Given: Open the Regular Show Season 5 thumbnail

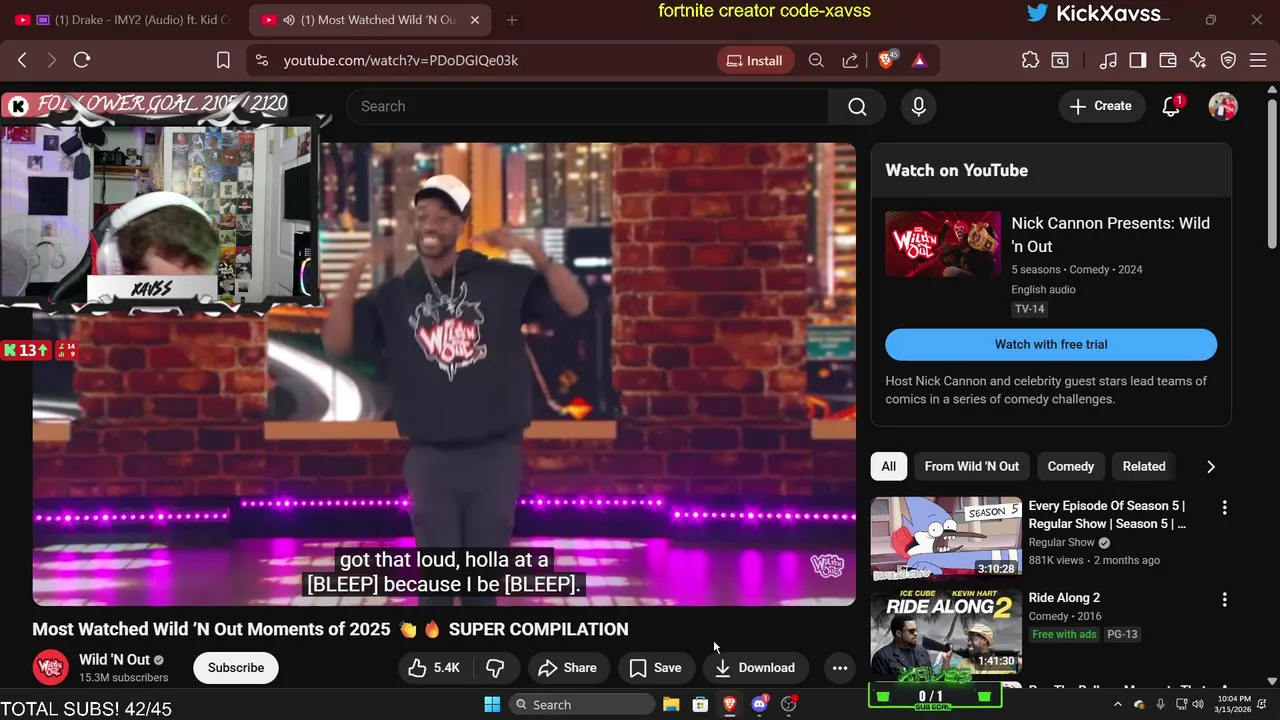Looking at the screenshot, I should 946,538.
